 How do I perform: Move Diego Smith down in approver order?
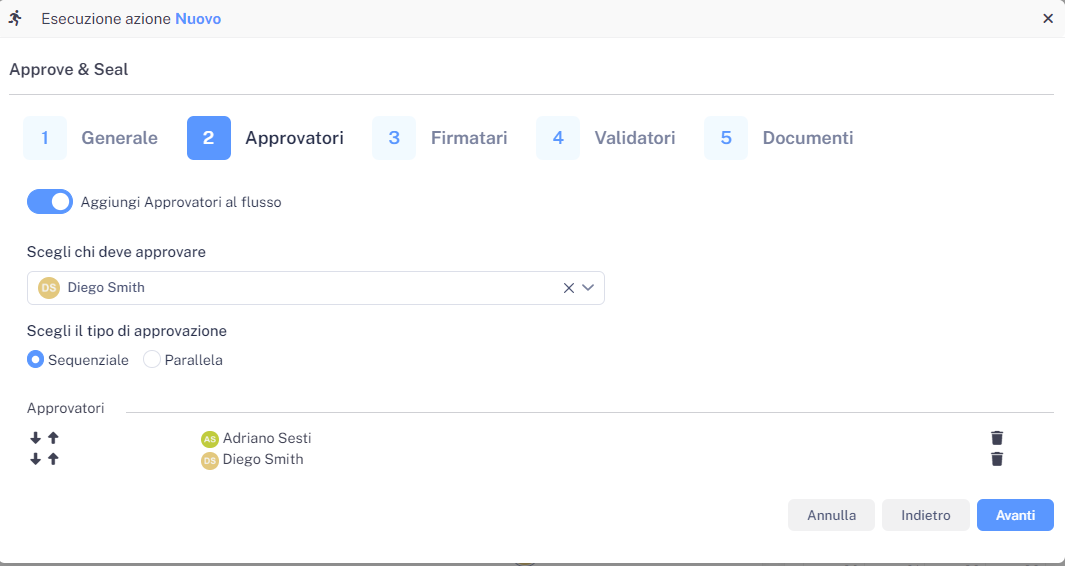coord(36,459)
